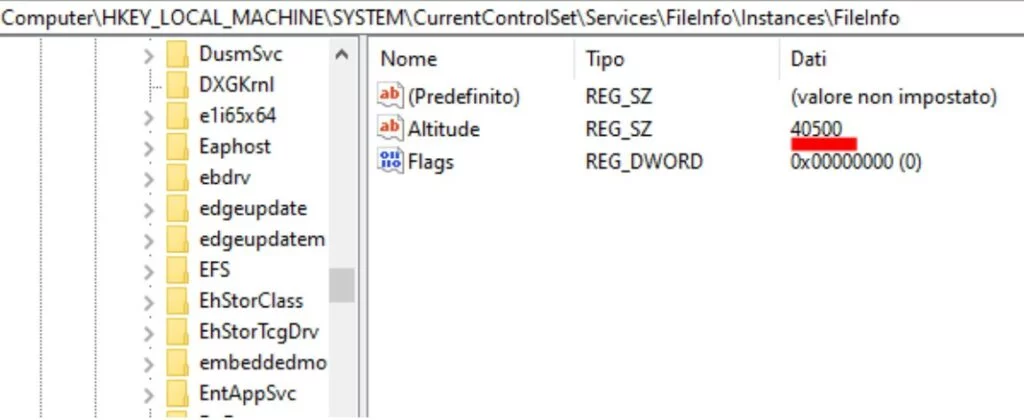This screenshot has width=1024, height=420.
Task: Click the Eaphost folder icon
Action: point(178,147)
